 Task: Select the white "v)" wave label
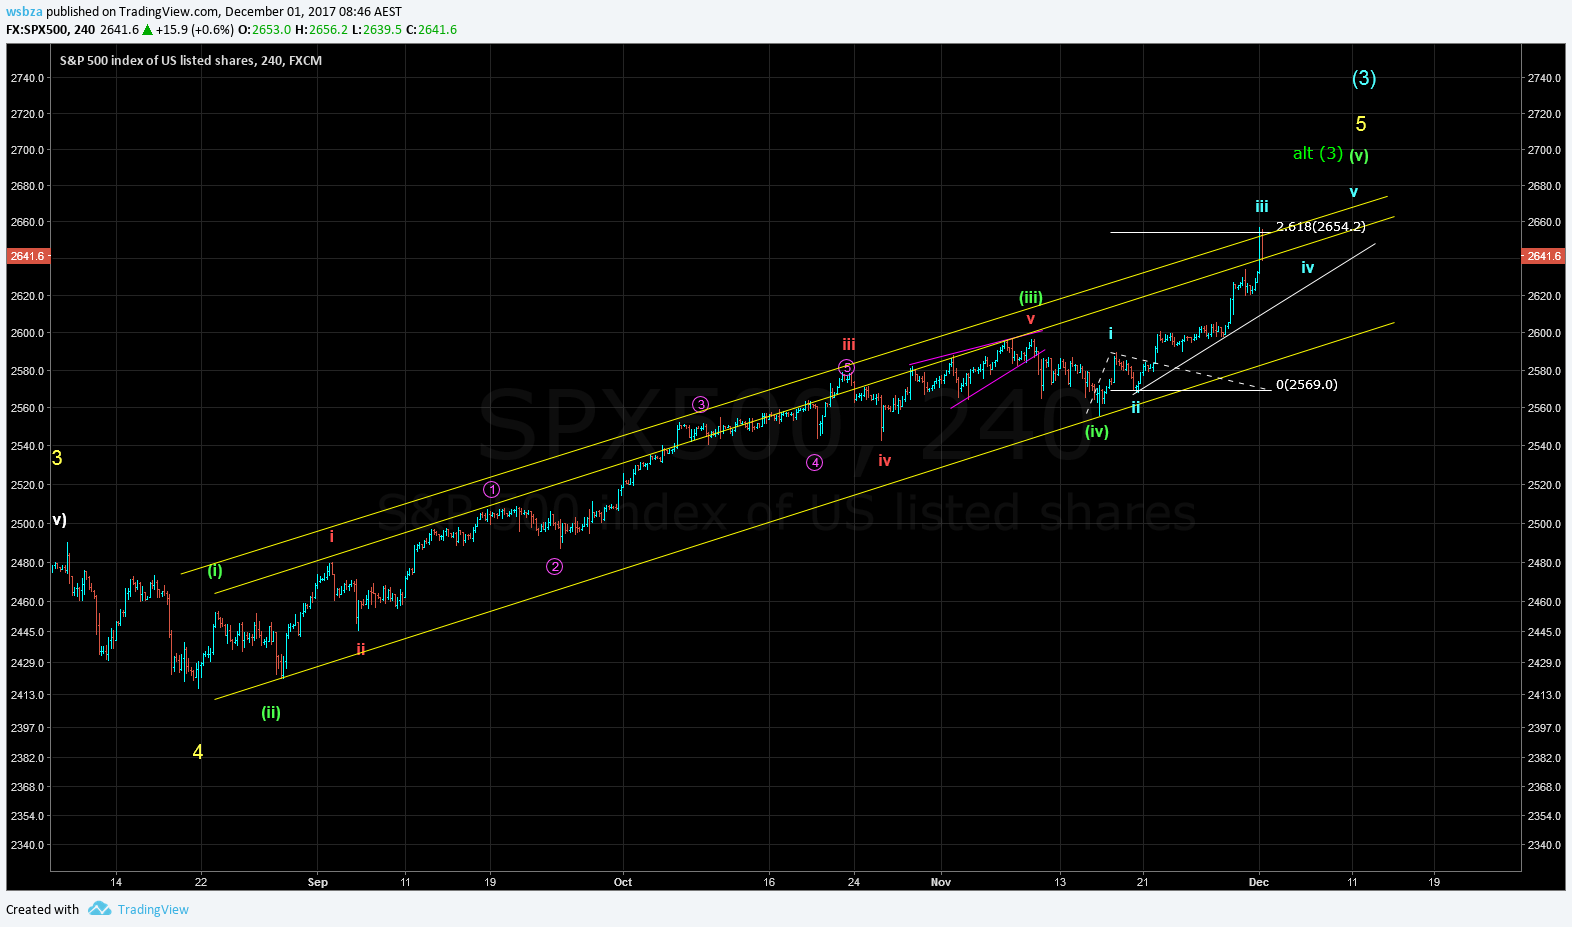pos(60,520)
